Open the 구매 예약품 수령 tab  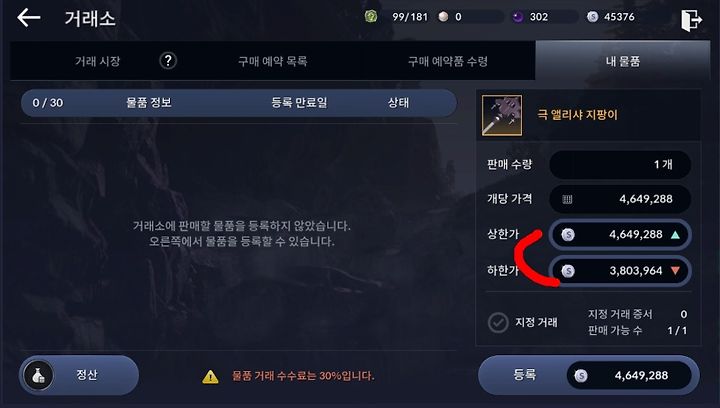point(448,61)
